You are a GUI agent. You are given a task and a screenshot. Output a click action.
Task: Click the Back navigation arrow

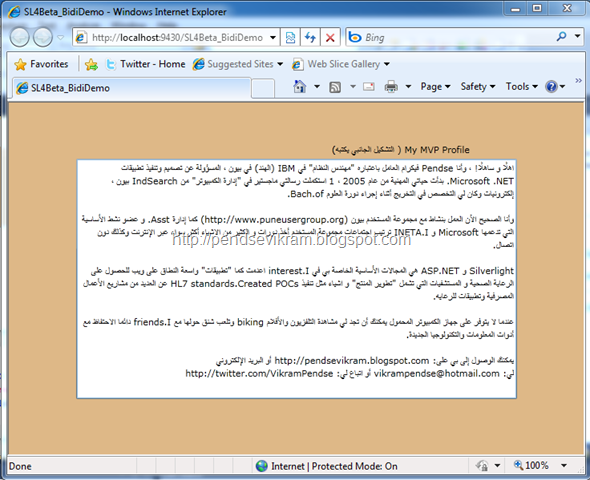pos(19,37)
